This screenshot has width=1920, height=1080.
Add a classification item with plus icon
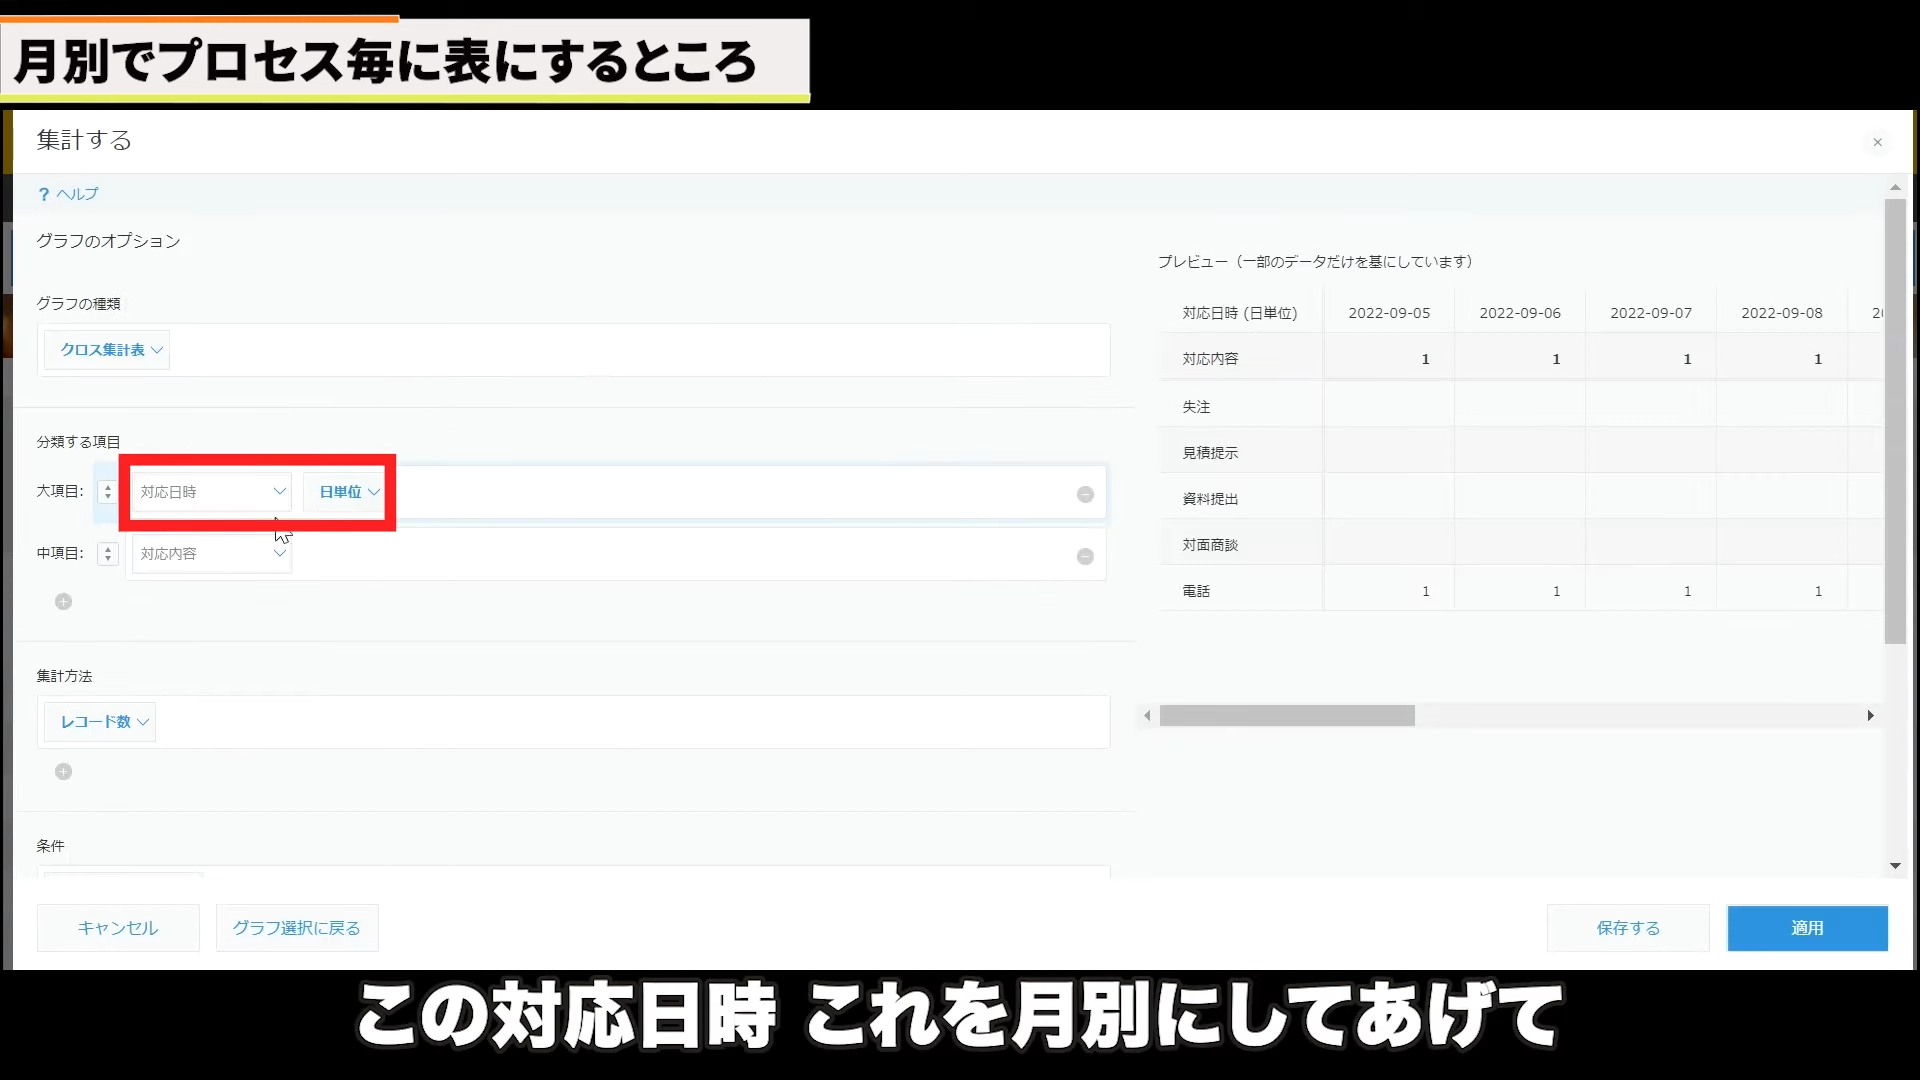pyautogui.click(x=63, y=602)
